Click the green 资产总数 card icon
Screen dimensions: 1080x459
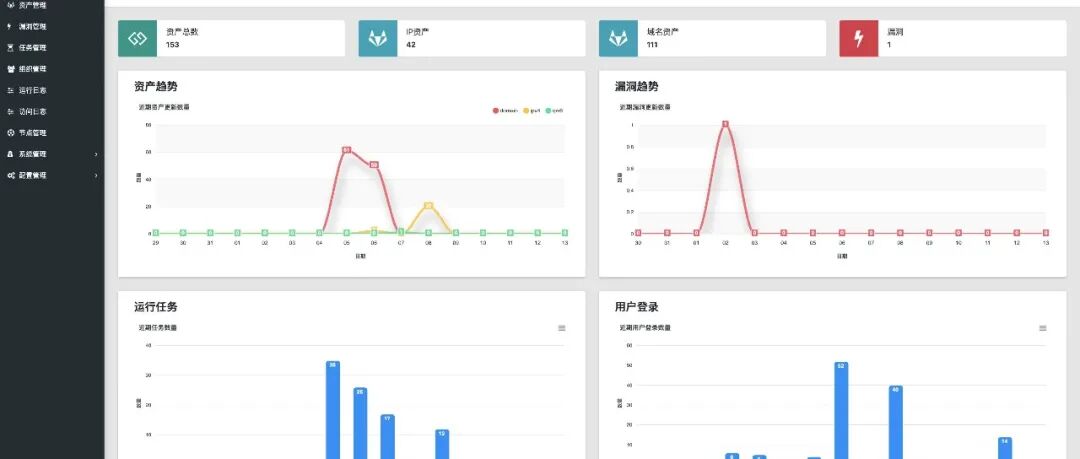point(137,39)
